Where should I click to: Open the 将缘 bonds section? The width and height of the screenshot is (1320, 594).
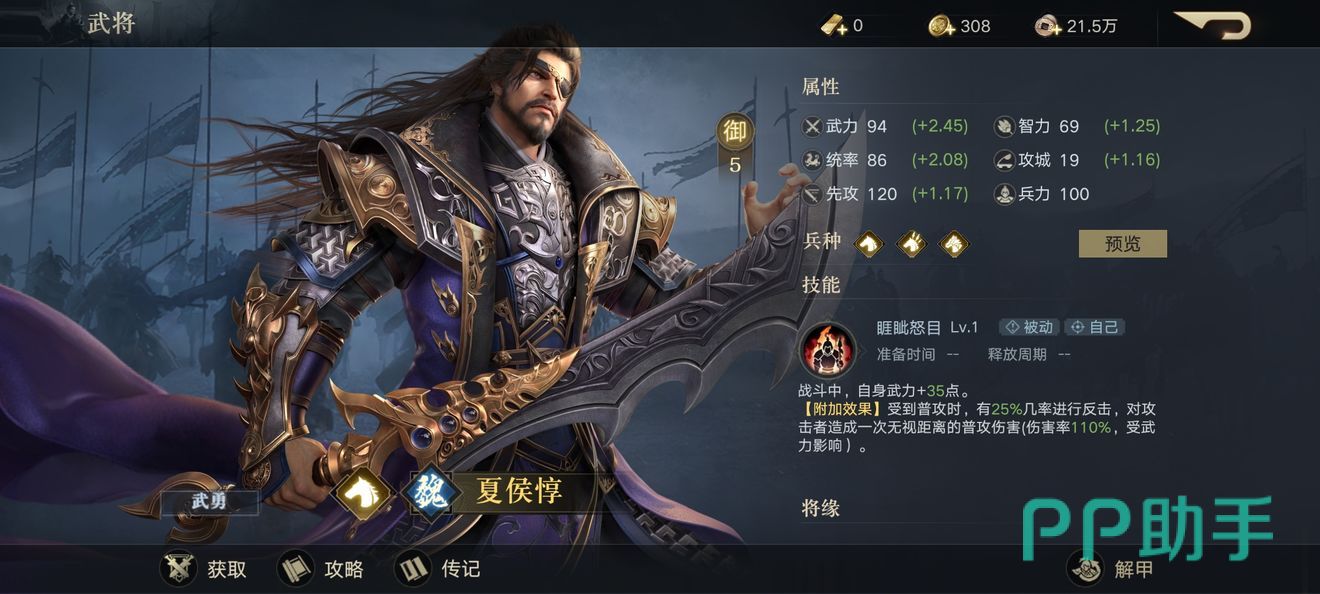point(821,508)
